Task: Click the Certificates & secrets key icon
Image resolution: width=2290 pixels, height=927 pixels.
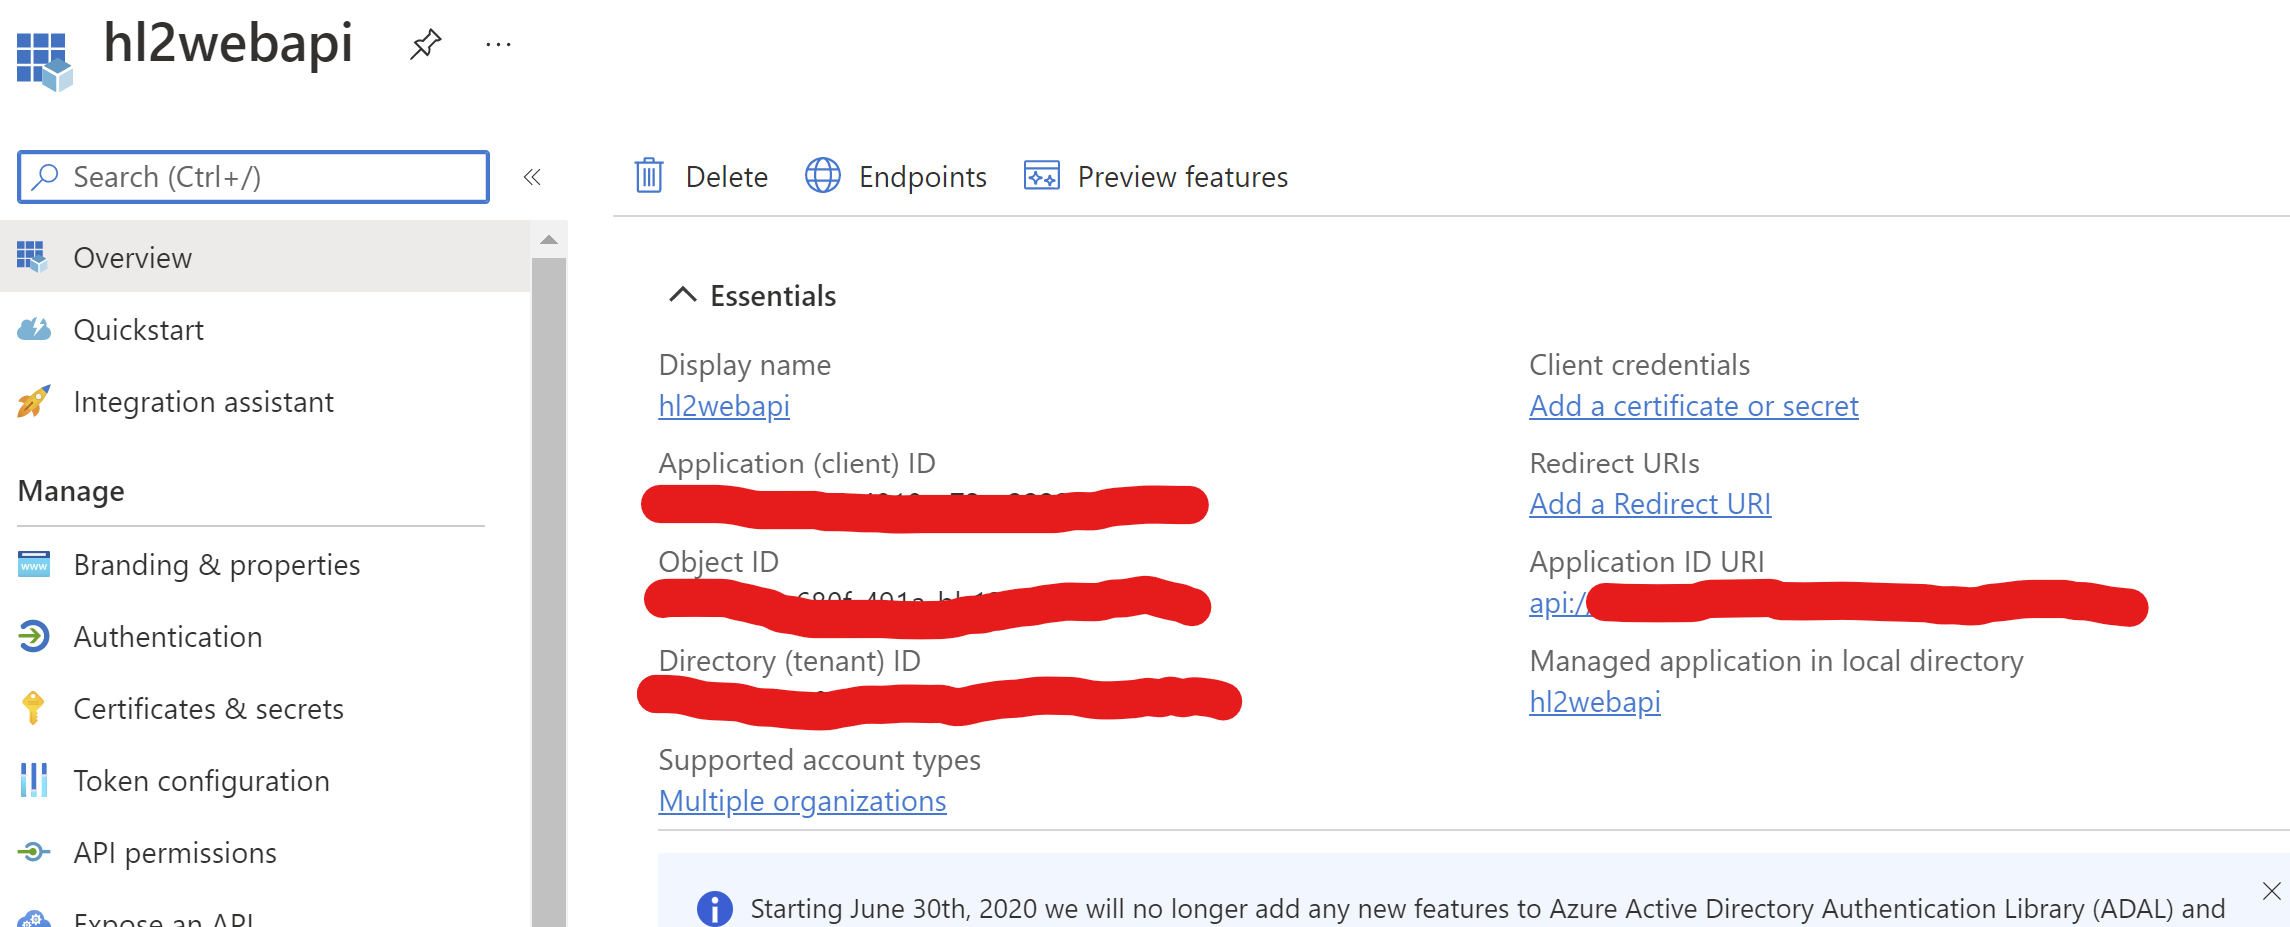Action: coord(33,708)
